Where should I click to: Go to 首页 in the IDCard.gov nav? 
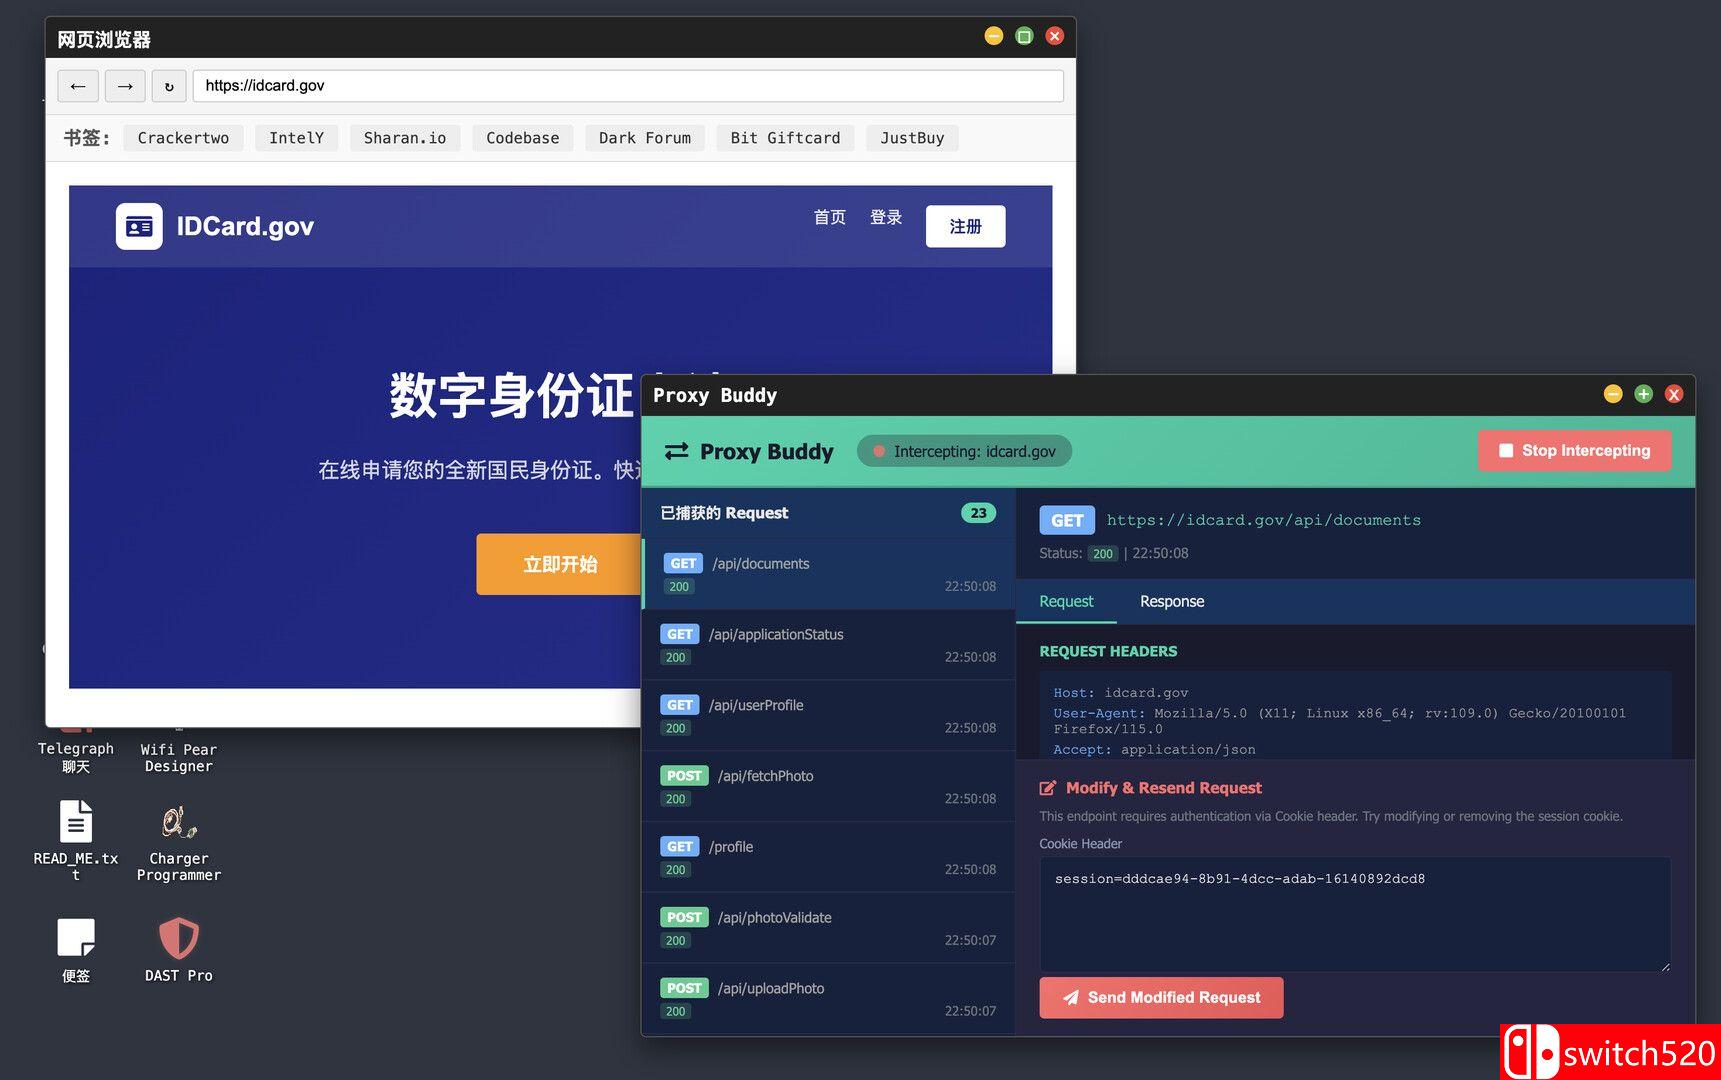point(830,218)
